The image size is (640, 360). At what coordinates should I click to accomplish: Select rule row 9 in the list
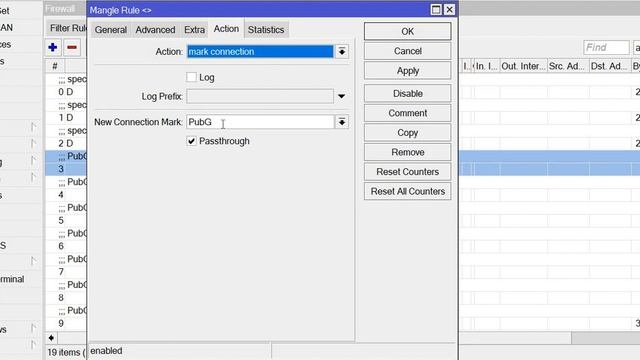(65, 323)
